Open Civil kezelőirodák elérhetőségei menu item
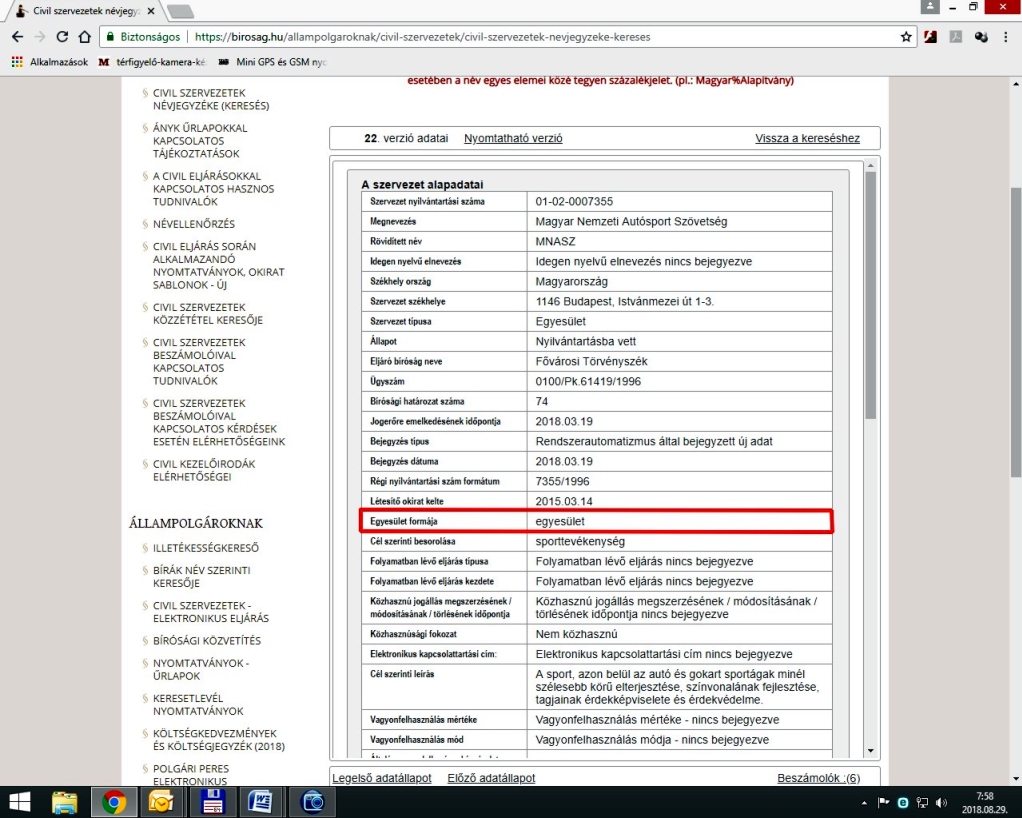Viewport: 1022px width, 818px height. coord(204,470)
